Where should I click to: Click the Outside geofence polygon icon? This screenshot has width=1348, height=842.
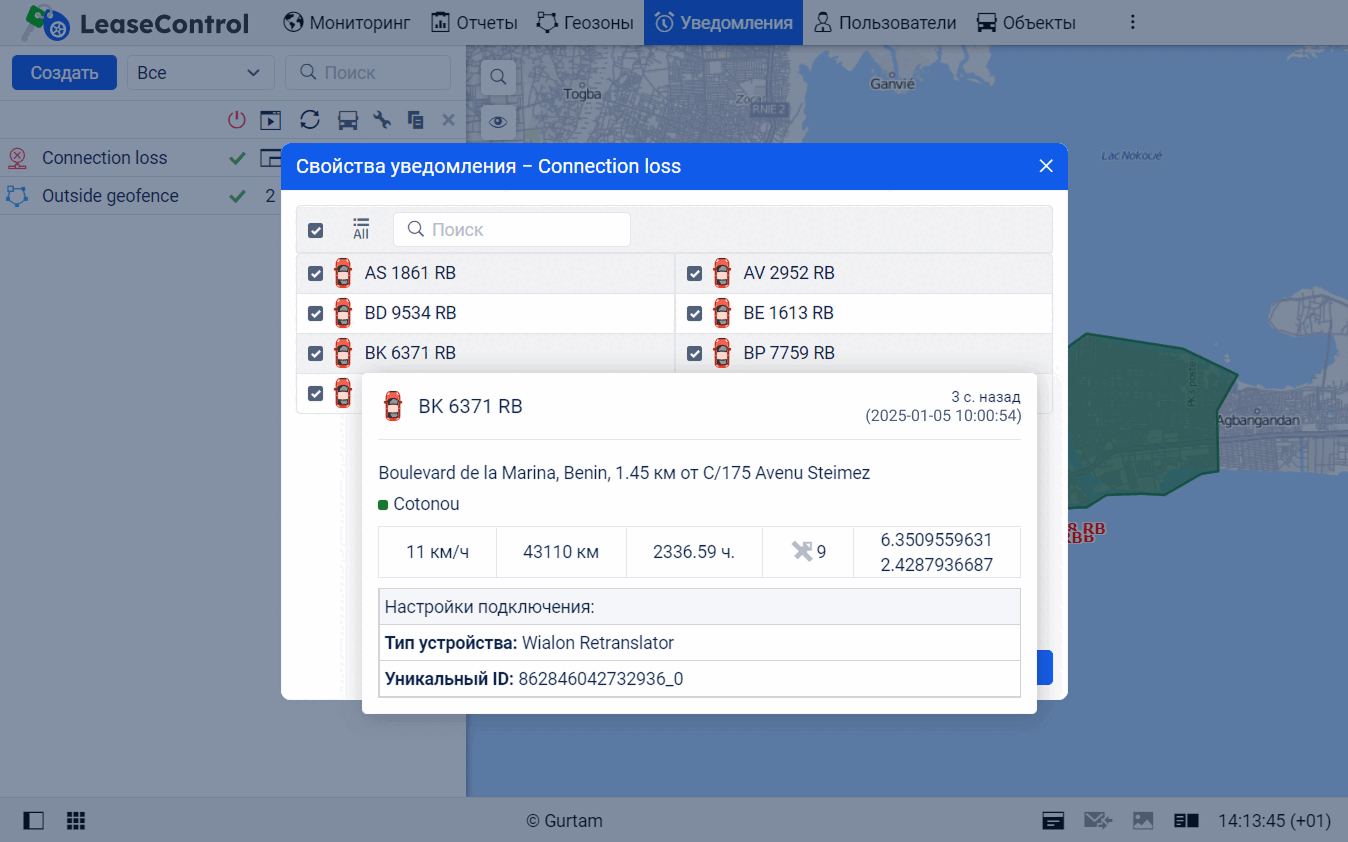(x=16, y=196)
